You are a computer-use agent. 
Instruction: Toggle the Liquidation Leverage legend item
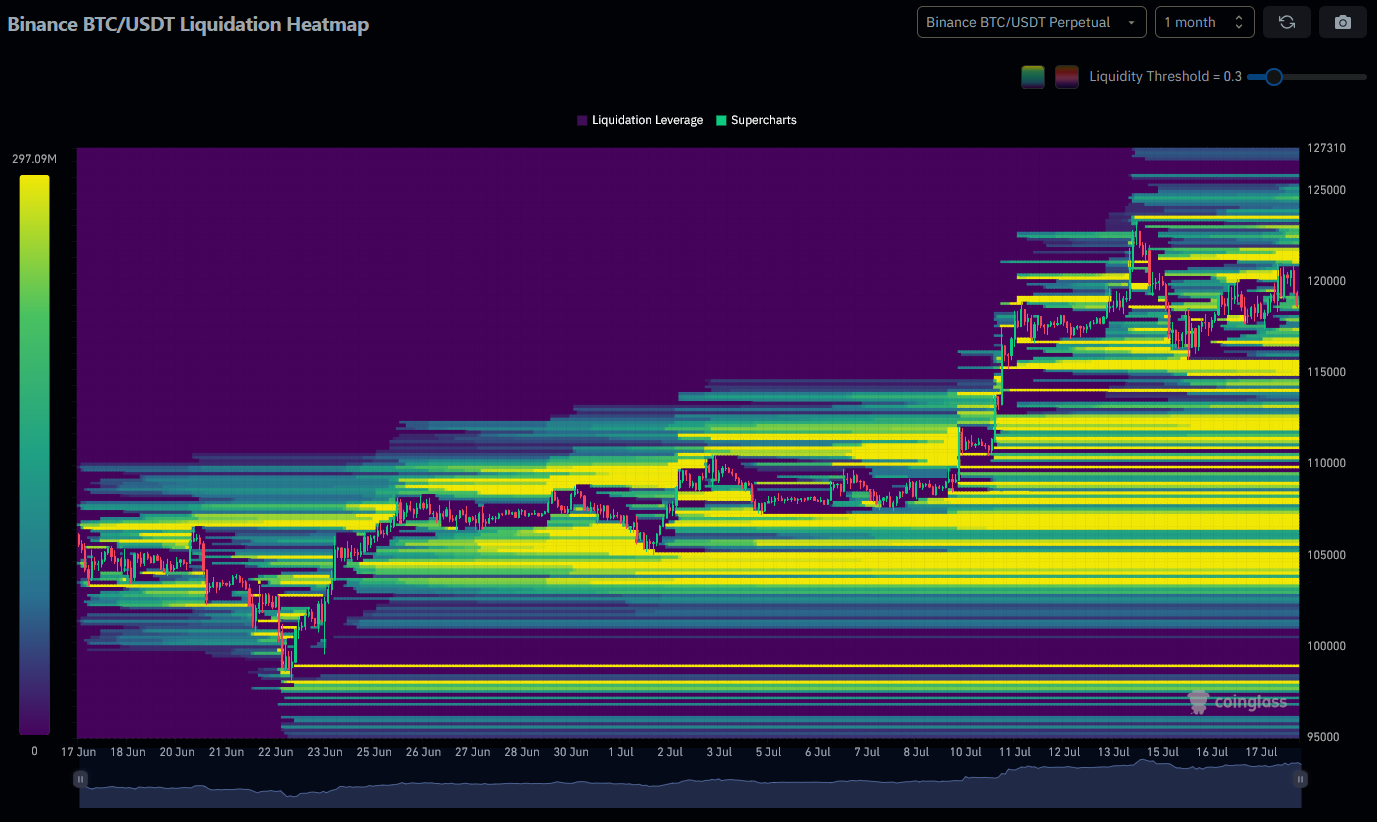click(x=640, y=120)
